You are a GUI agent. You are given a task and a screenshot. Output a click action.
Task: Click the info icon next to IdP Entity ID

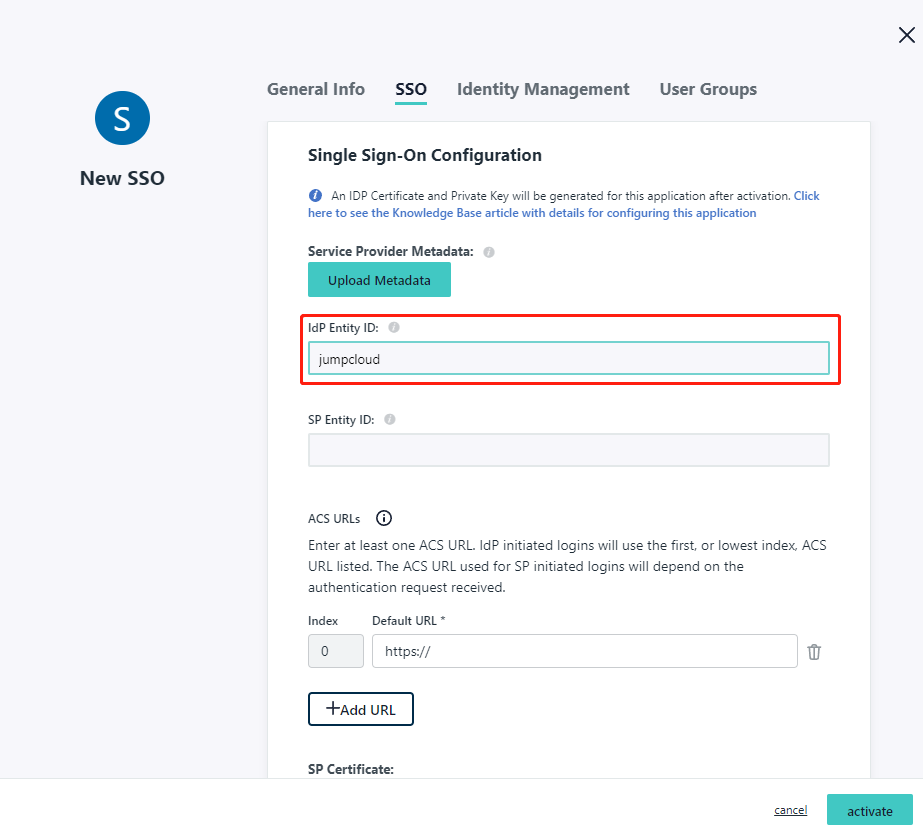(x=394, y=327)
